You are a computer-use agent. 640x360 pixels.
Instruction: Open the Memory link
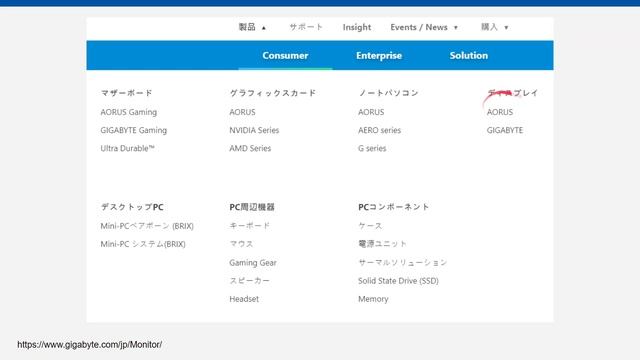click(373, 299)
